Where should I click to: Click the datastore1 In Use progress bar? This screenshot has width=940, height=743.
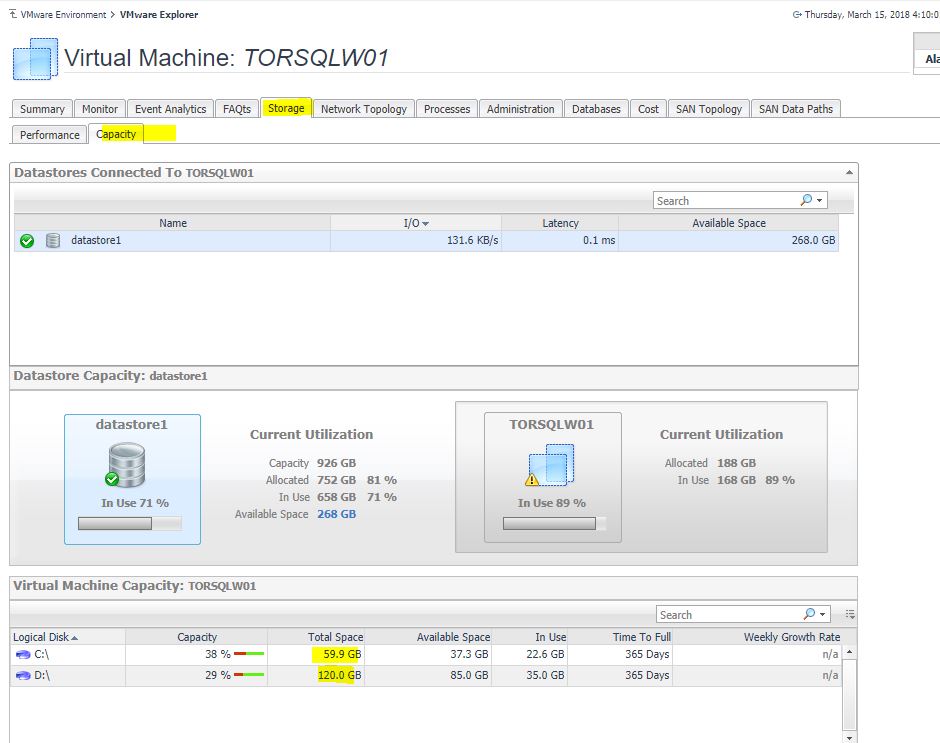pos(129,524)
